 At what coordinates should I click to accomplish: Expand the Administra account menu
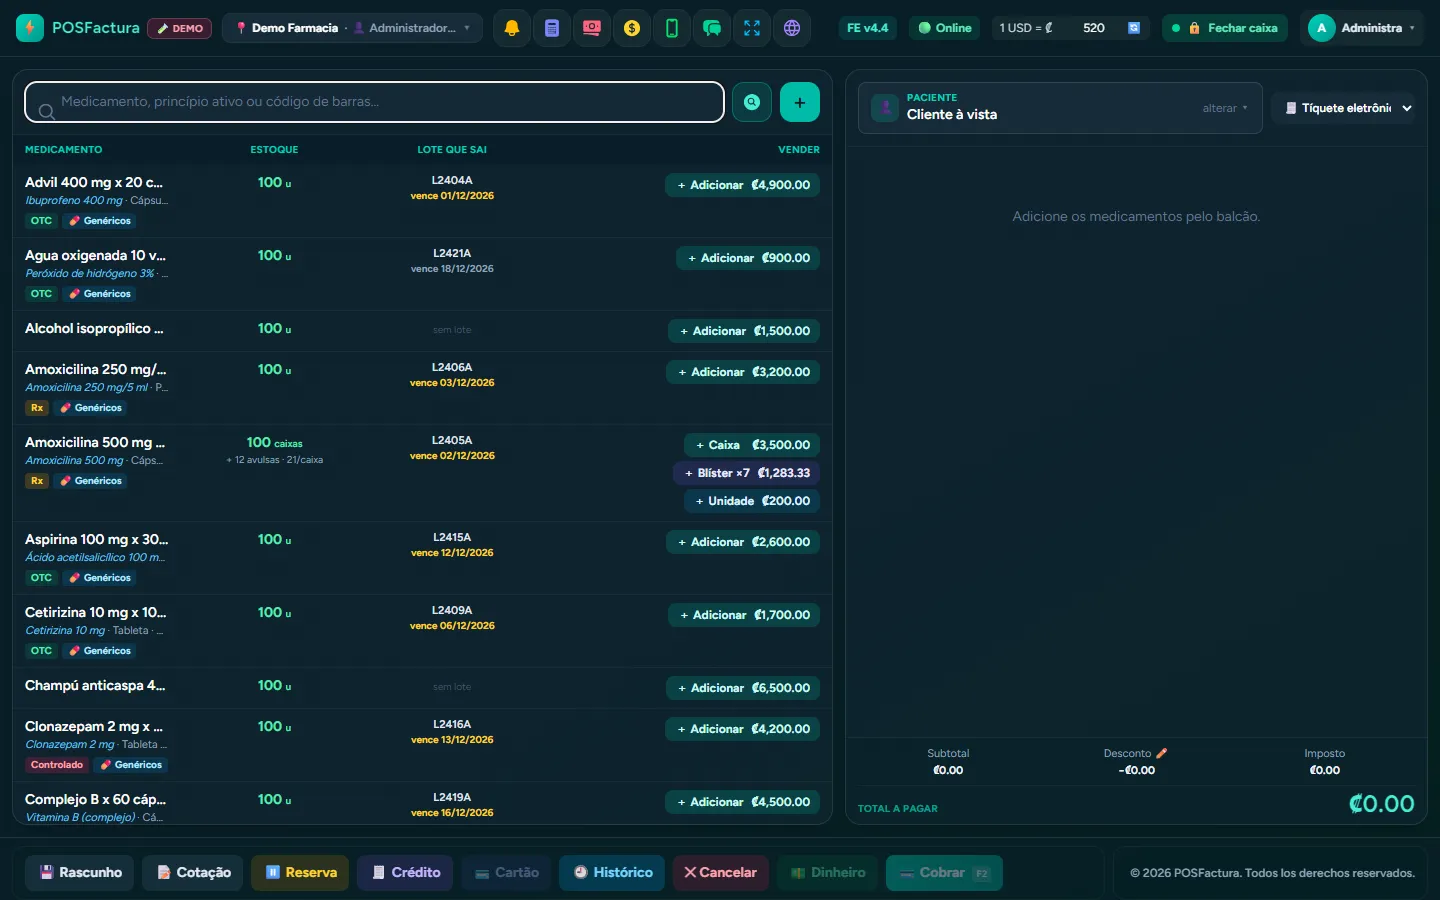(x=1362, y=28)
